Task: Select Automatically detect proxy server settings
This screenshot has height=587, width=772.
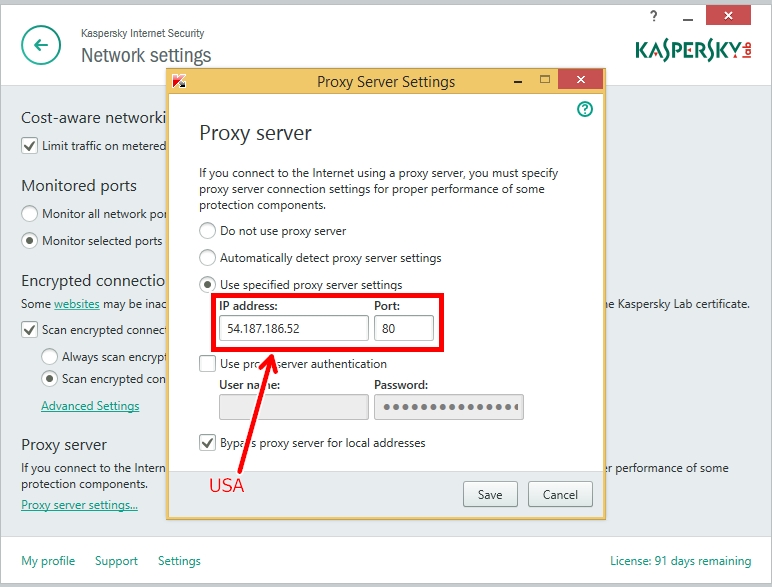Action: [207, 258]
